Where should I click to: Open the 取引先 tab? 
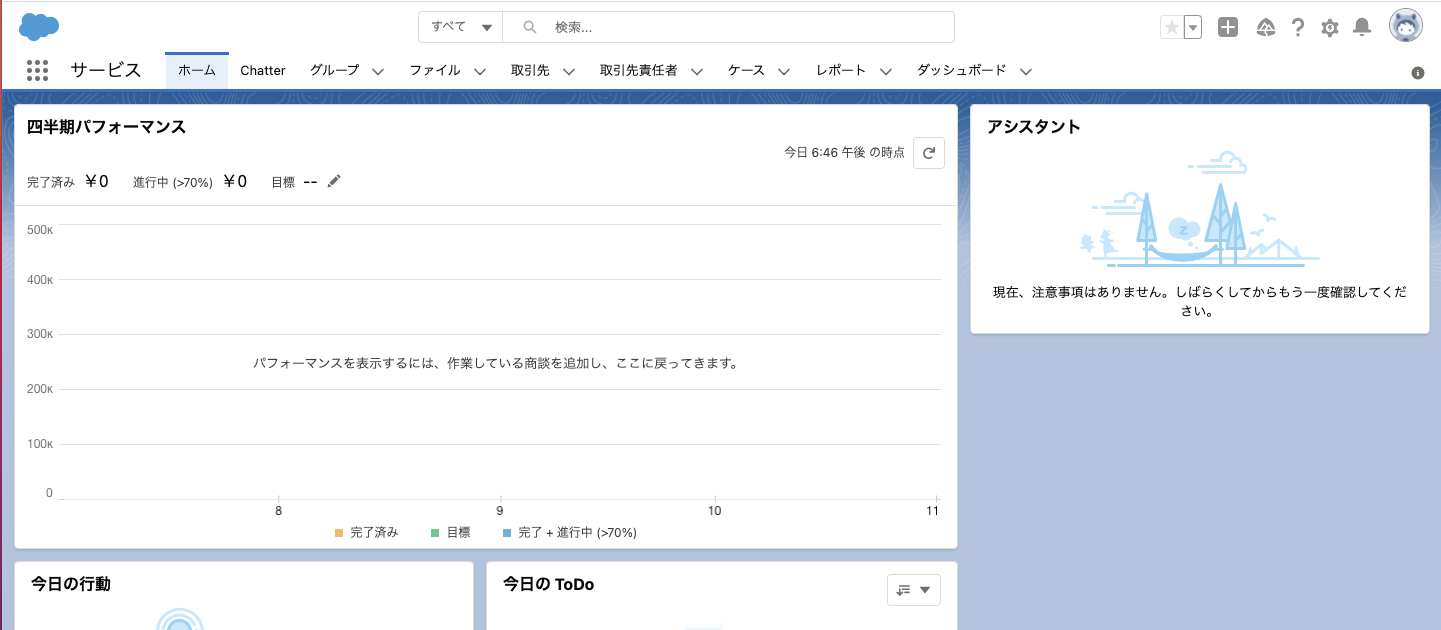coord(530,70)
